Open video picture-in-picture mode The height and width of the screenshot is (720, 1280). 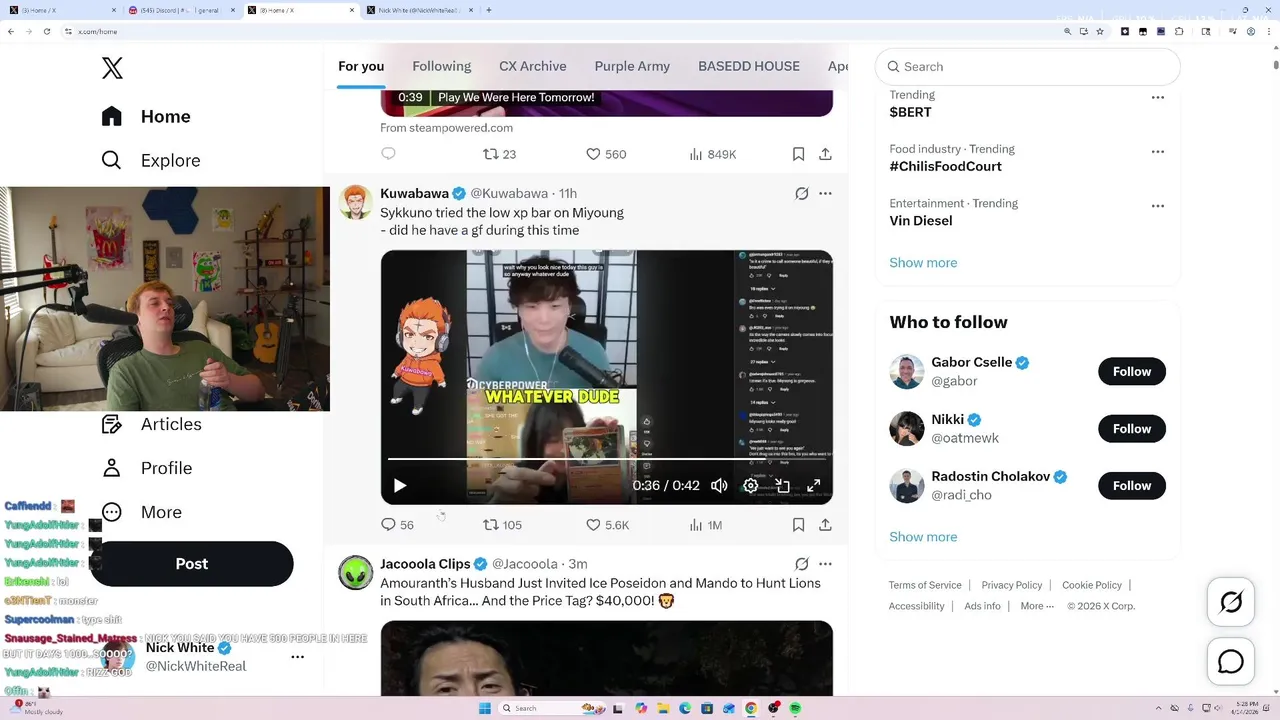point(782,485)
